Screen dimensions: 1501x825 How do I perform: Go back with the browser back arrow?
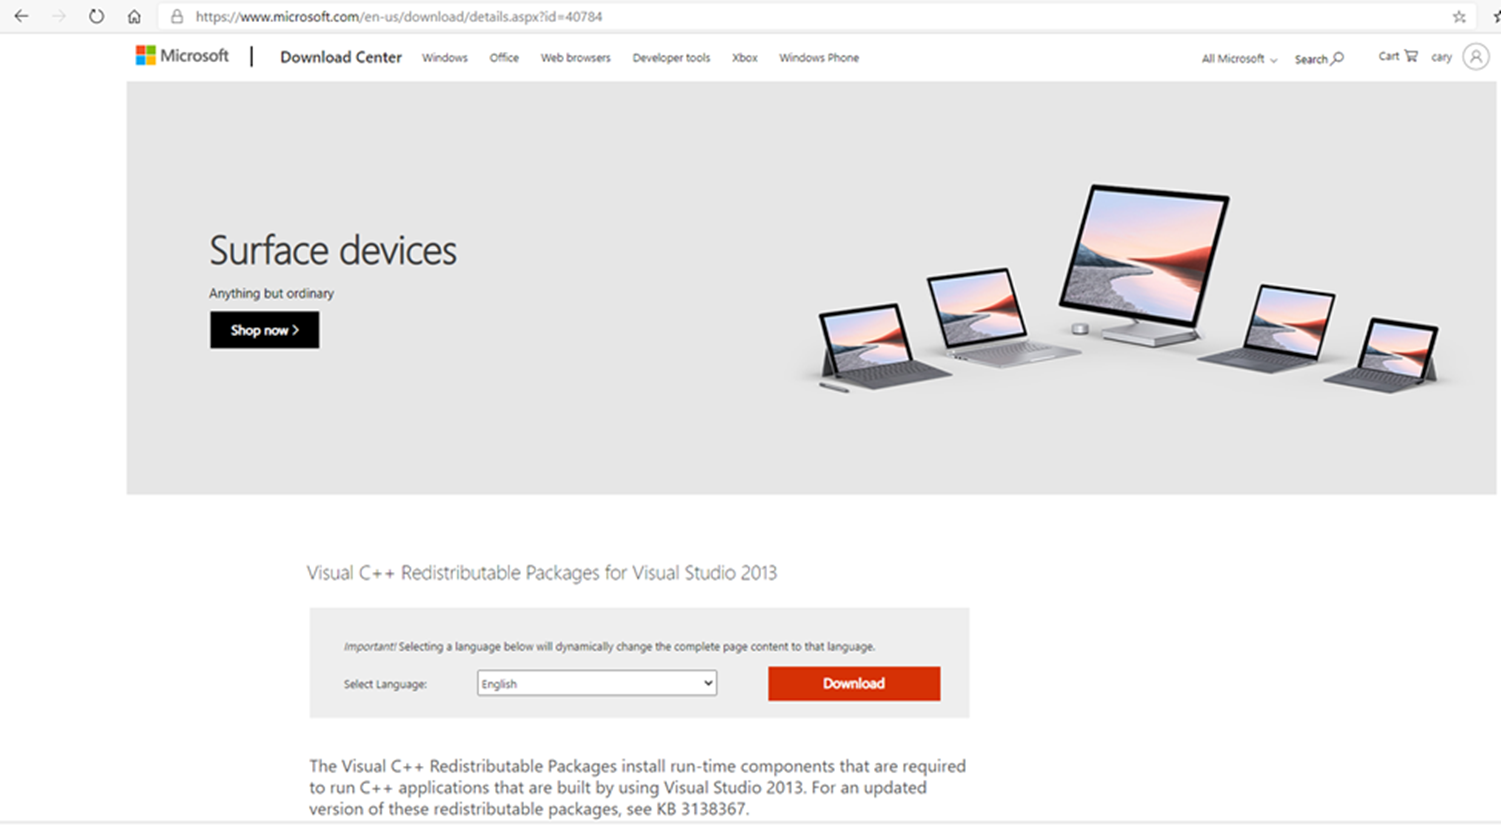pyautogui.click(x=21, y=16)
